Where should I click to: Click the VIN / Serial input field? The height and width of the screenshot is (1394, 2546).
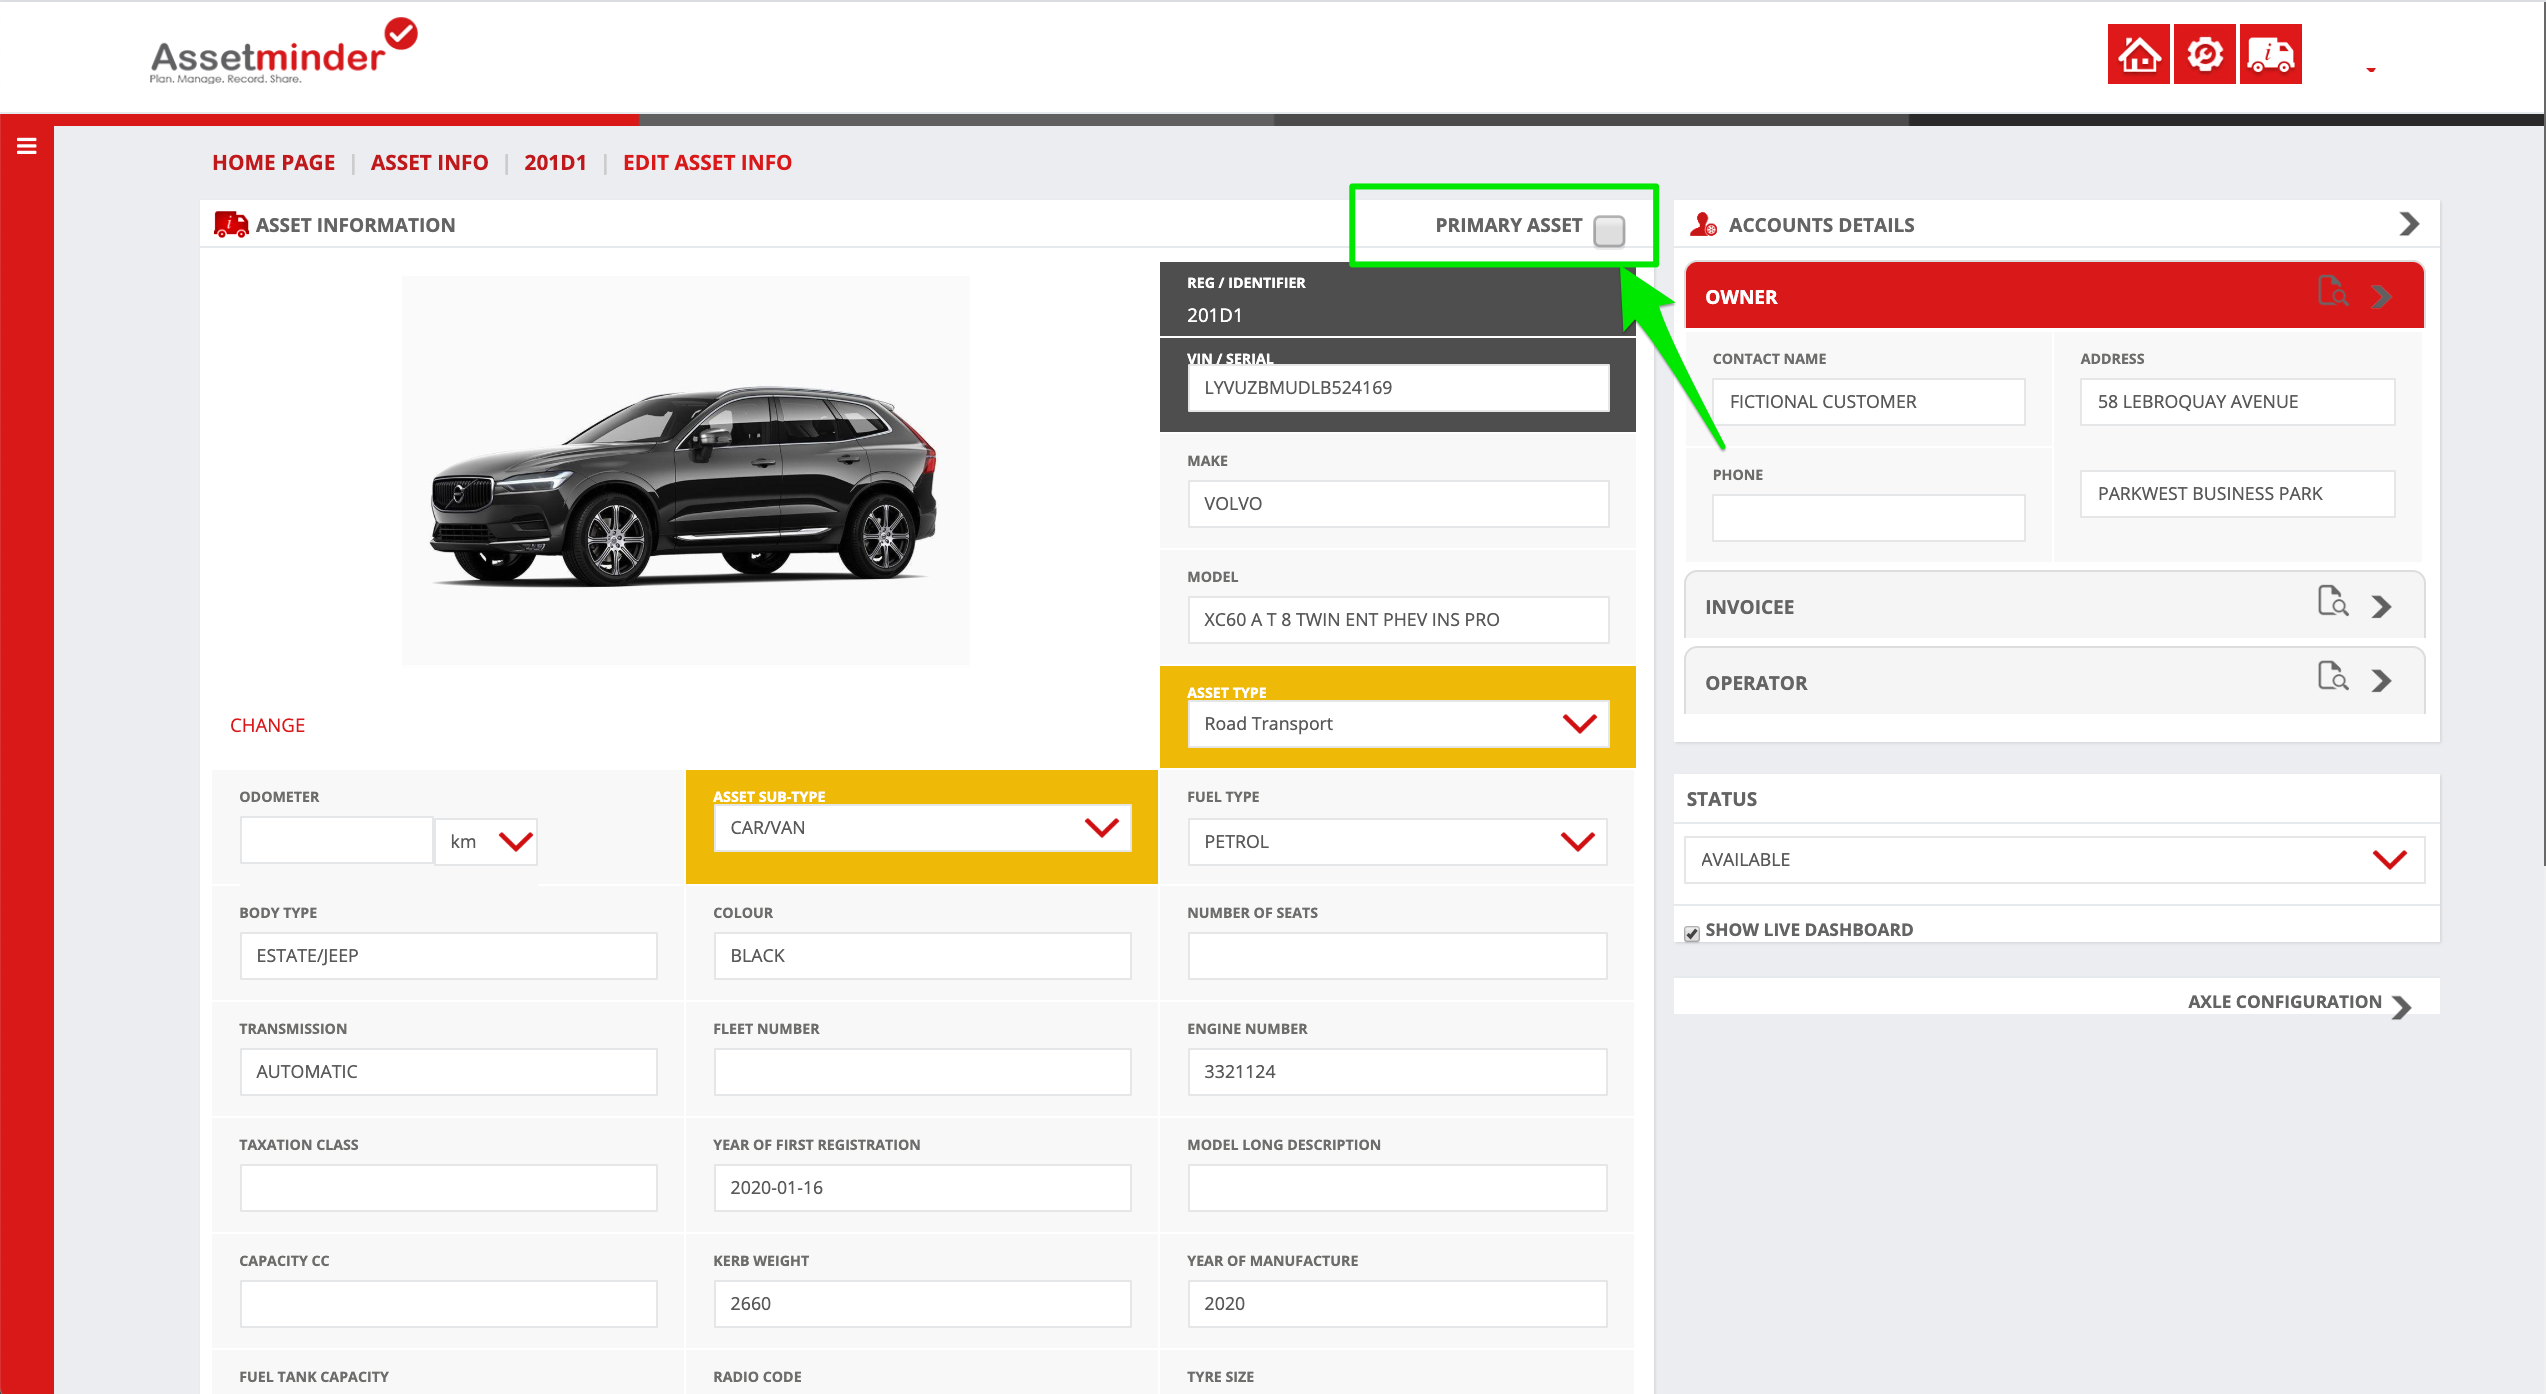point(1398,388)
